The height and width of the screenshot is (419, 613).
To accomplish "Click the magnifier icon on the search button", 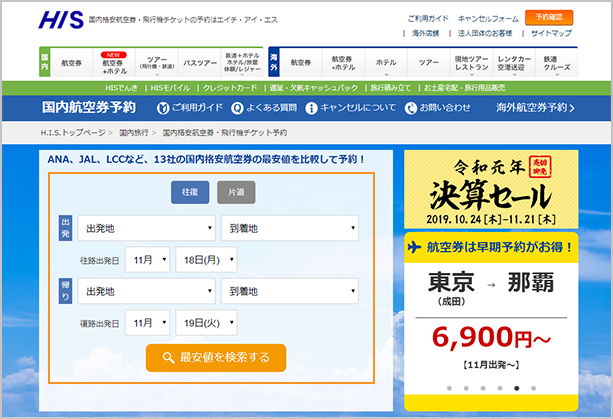I will pos(168,357).
